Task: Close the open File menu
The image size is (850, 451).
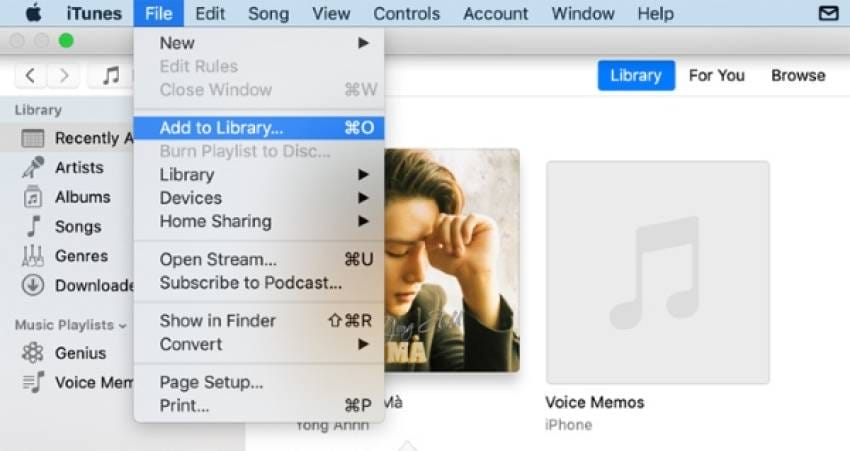Action: pos(158,13)
